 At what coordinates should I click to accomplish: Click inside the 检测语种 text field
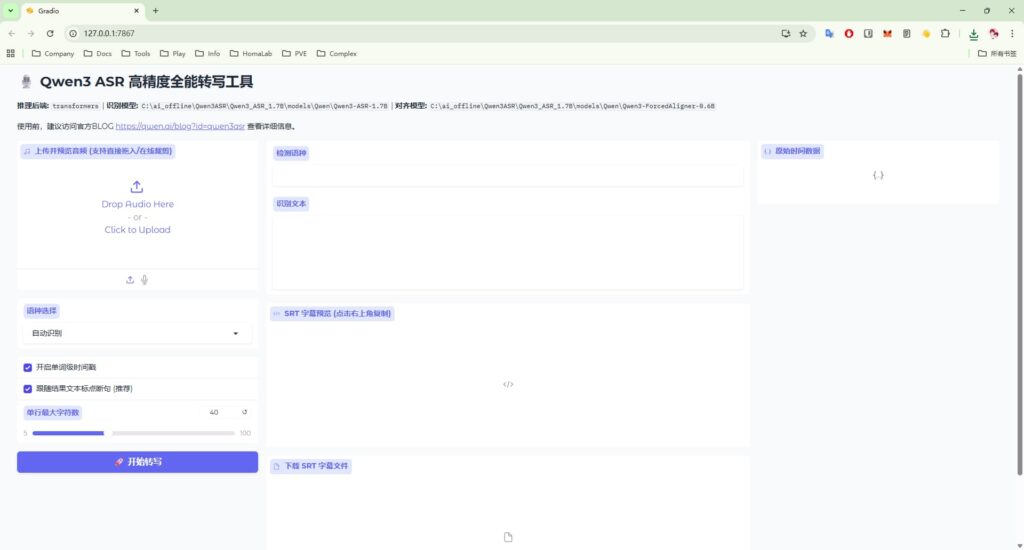tap(508, 176)
